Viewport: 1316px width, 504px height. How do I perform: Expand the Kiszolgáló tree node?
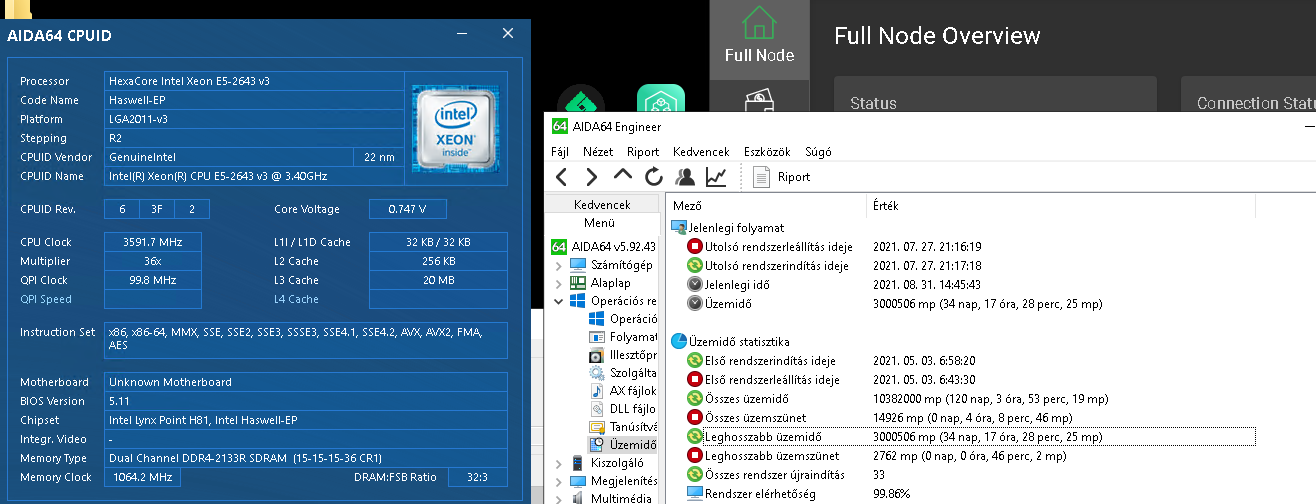[558, 463]
